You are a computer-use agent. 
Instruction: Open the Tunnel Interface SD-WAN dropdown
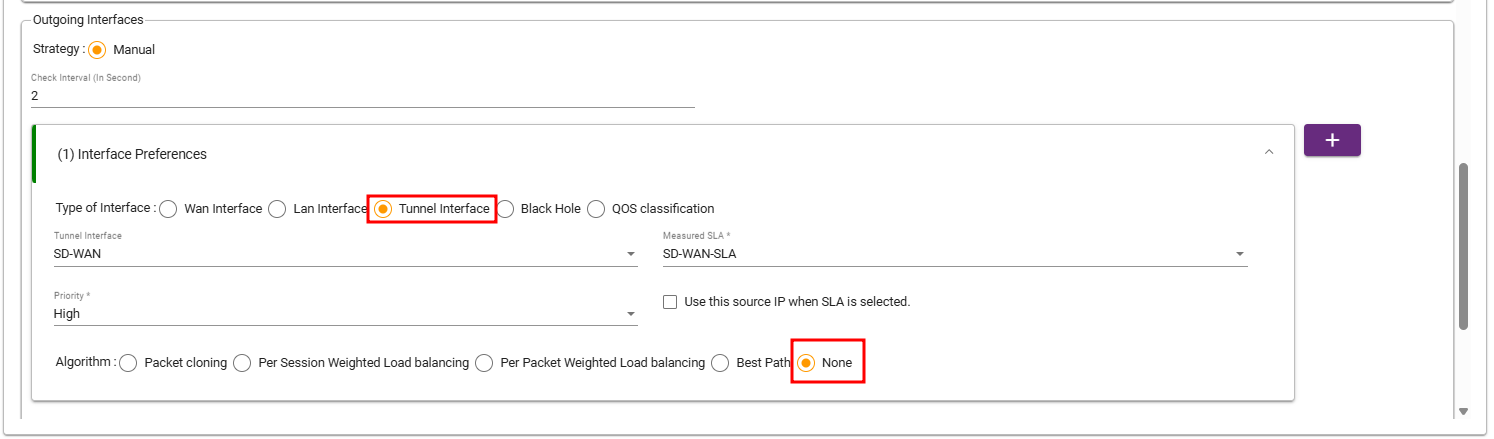pos(345,254)
